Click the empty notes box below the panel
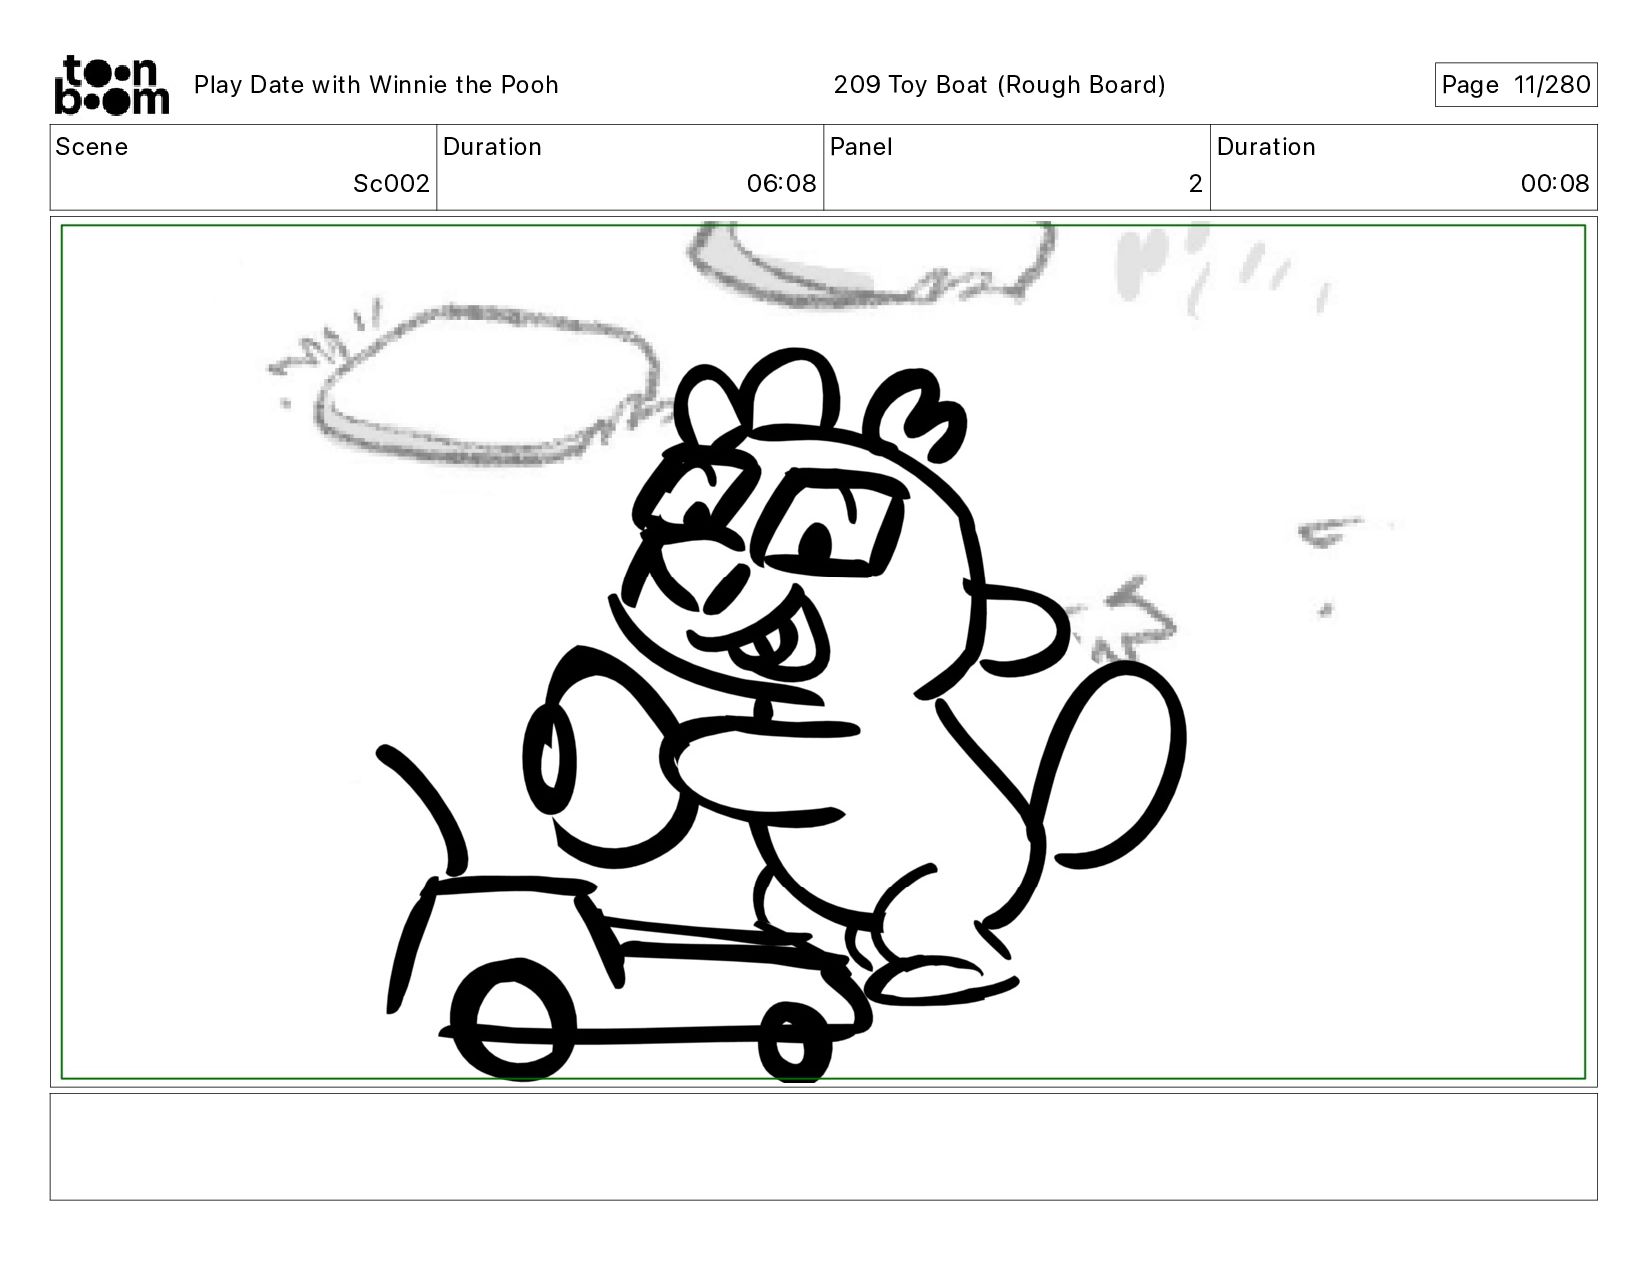 [x=823, y=1147]
